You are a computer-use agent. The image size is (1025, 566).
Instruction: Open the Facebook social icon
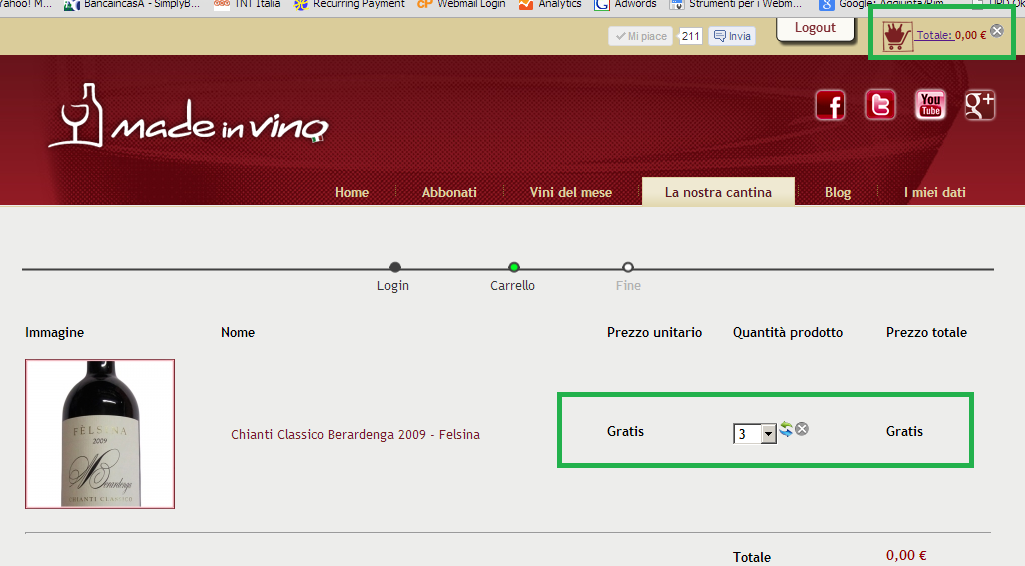pyautogui.click(x=830, y=105)
